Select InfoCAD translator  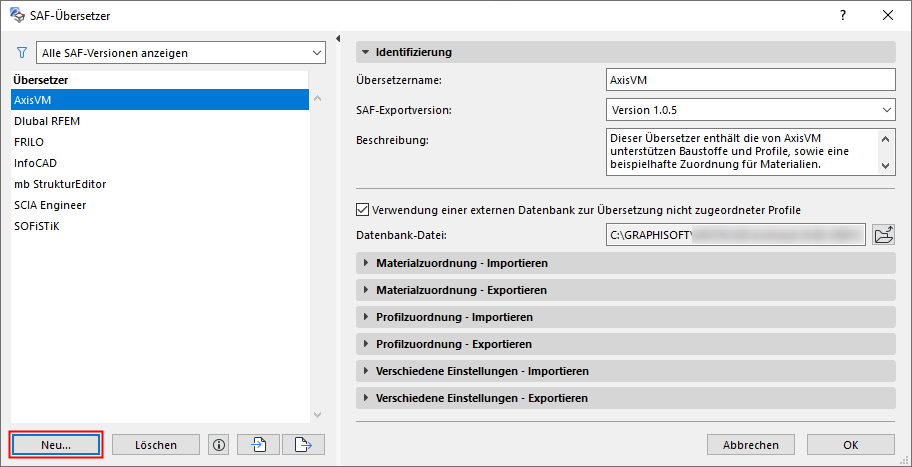click(160, 163)
